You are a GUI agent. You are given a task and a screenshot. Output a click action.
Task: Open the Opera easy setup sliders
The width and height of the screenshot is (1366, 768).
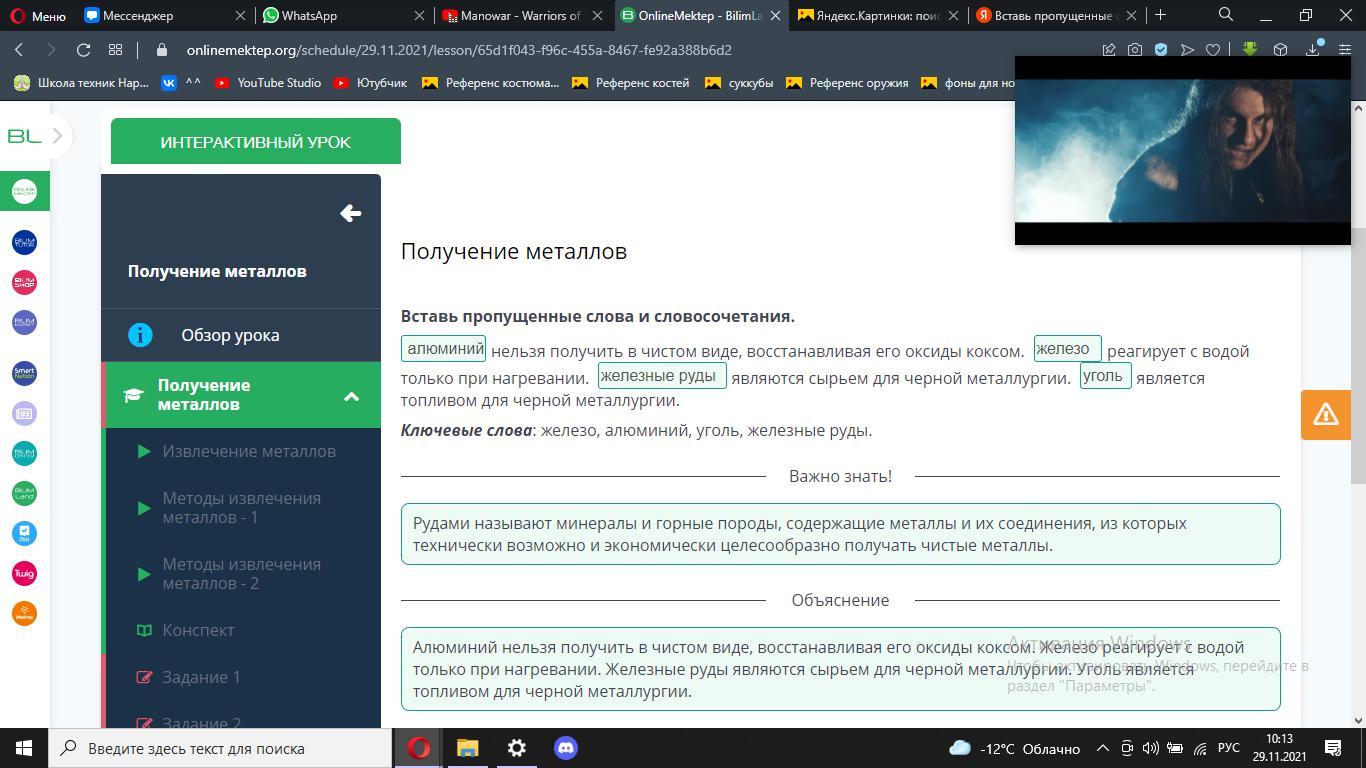coord(1344,50)
